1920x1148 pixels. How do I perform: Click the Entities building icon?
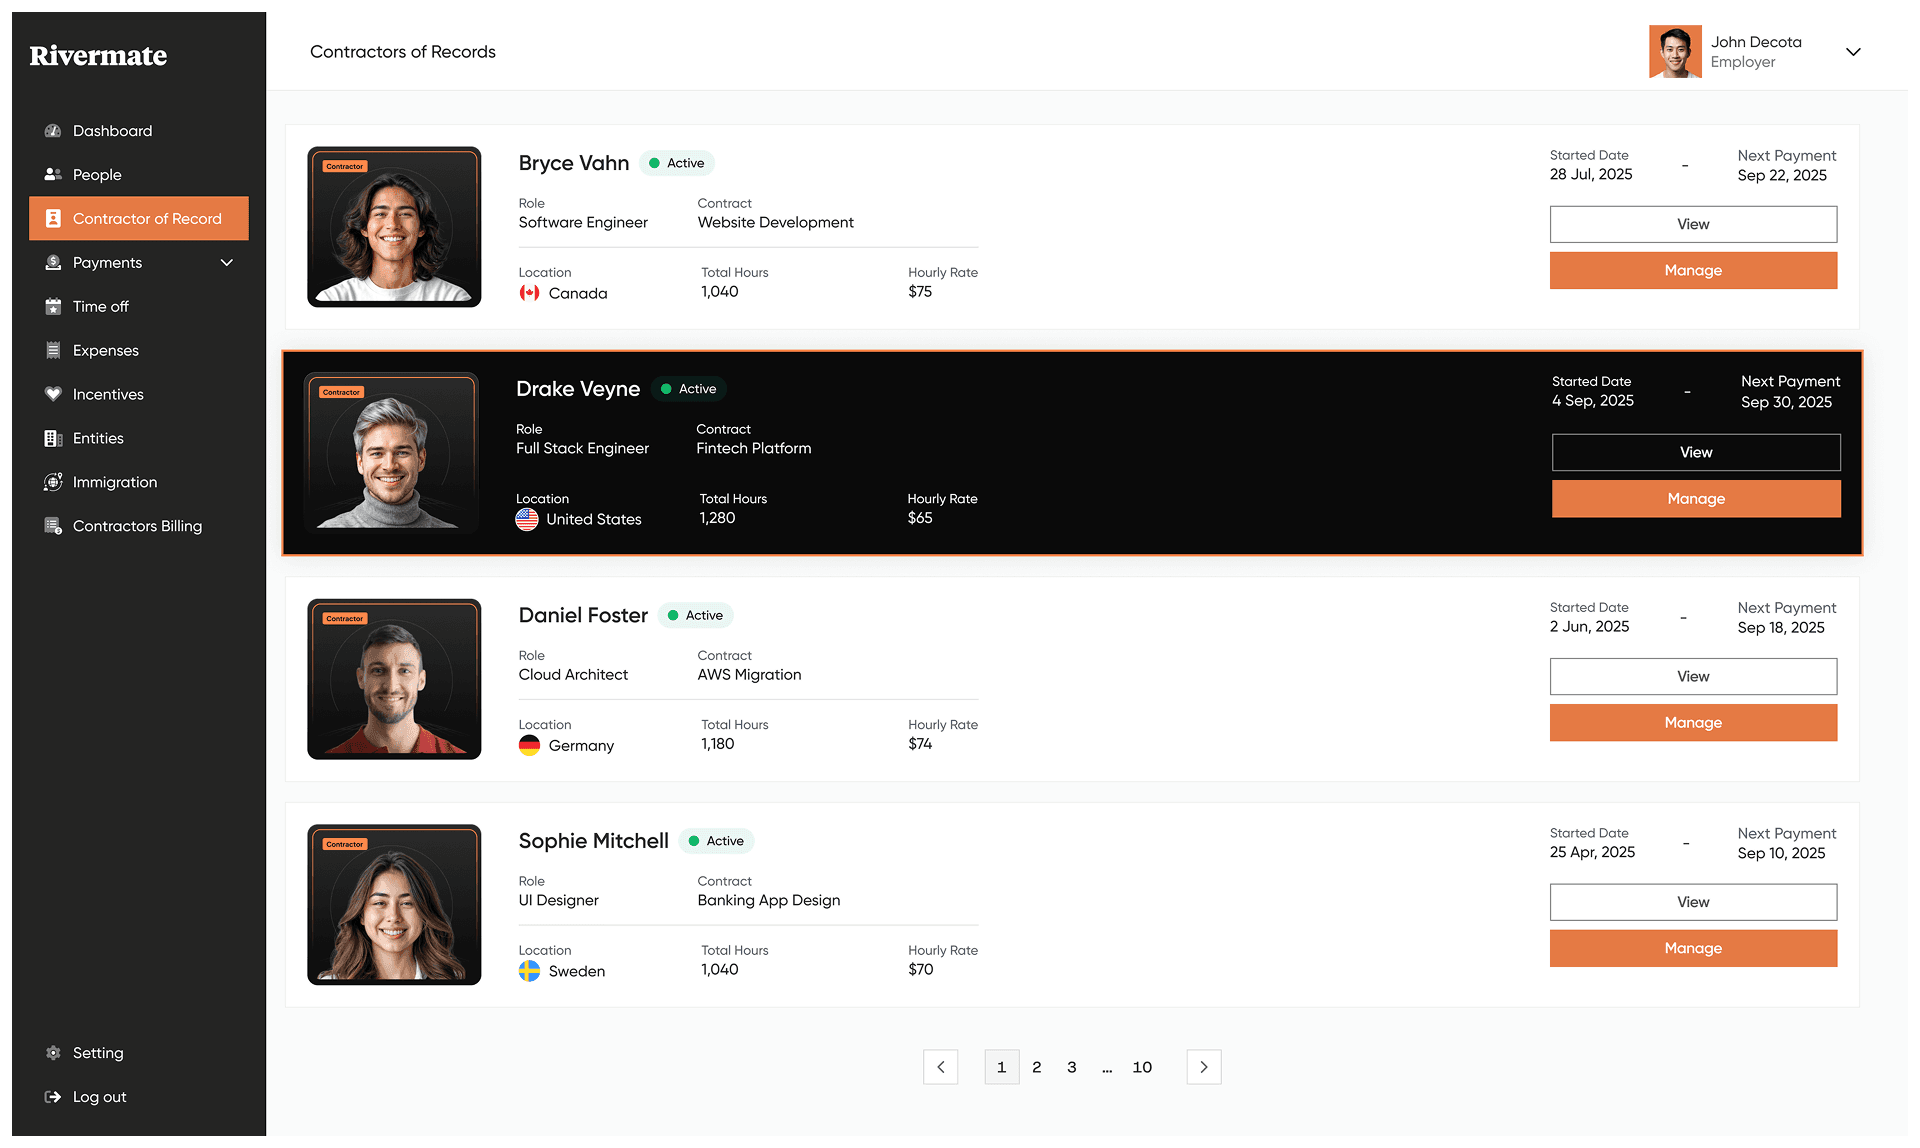[x=53, y=439]
